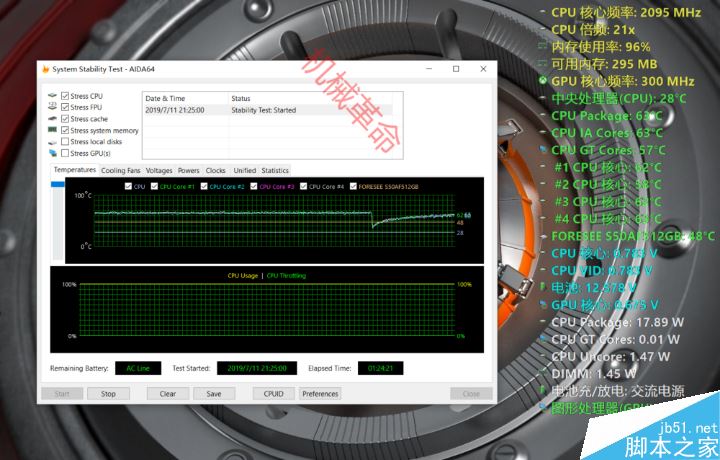Viewport: 720px width, 460px height.
Task: Switch to the Unified tab
Action: [244, 170]
